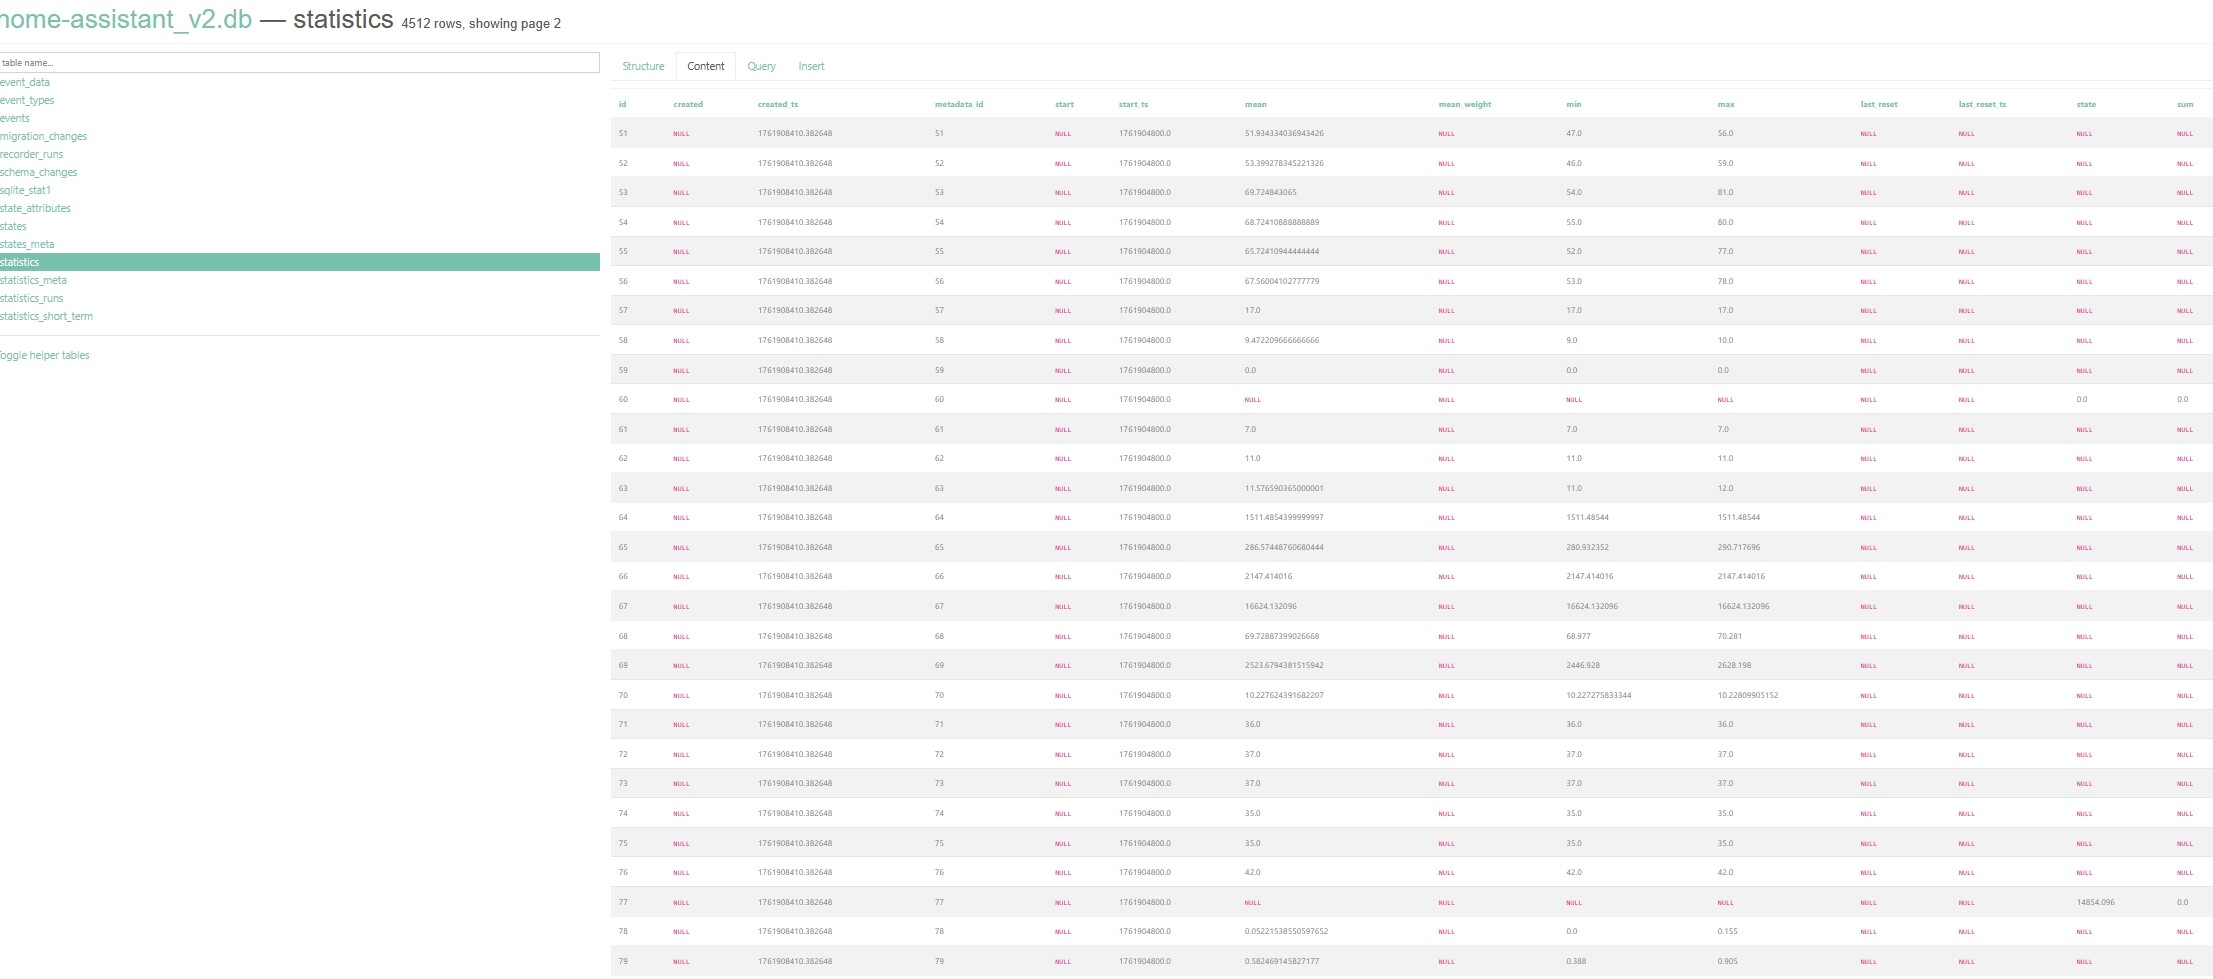
Task: Click mean value 1511.4854399999997
Action: (1284, 517)
